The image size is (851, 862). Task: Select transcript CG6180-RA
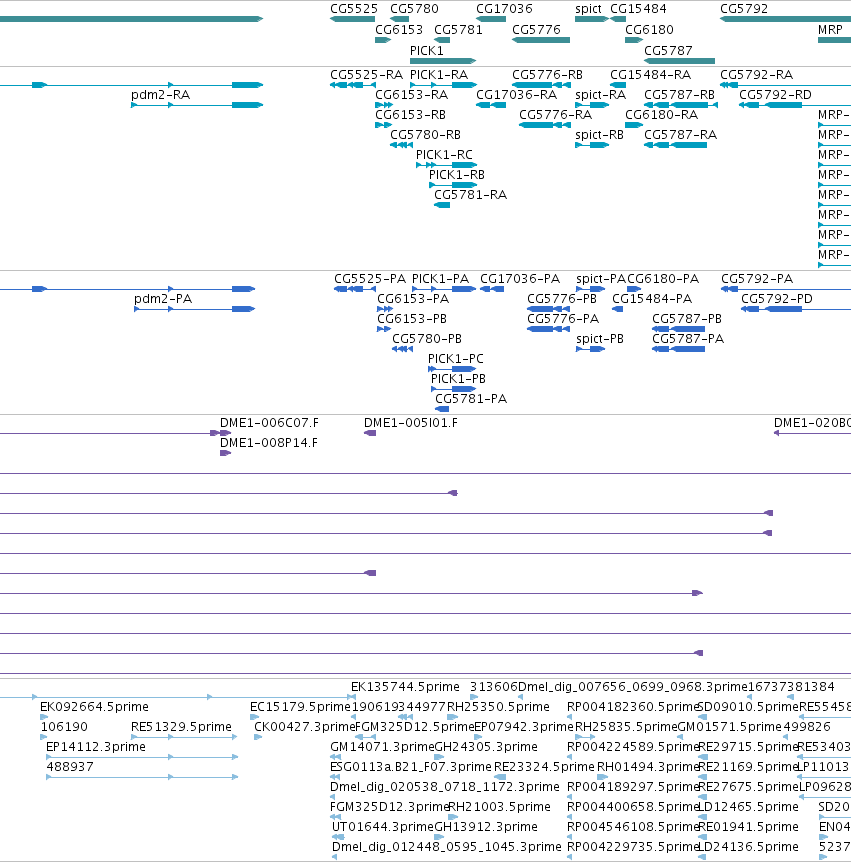(x=661, y=115)
